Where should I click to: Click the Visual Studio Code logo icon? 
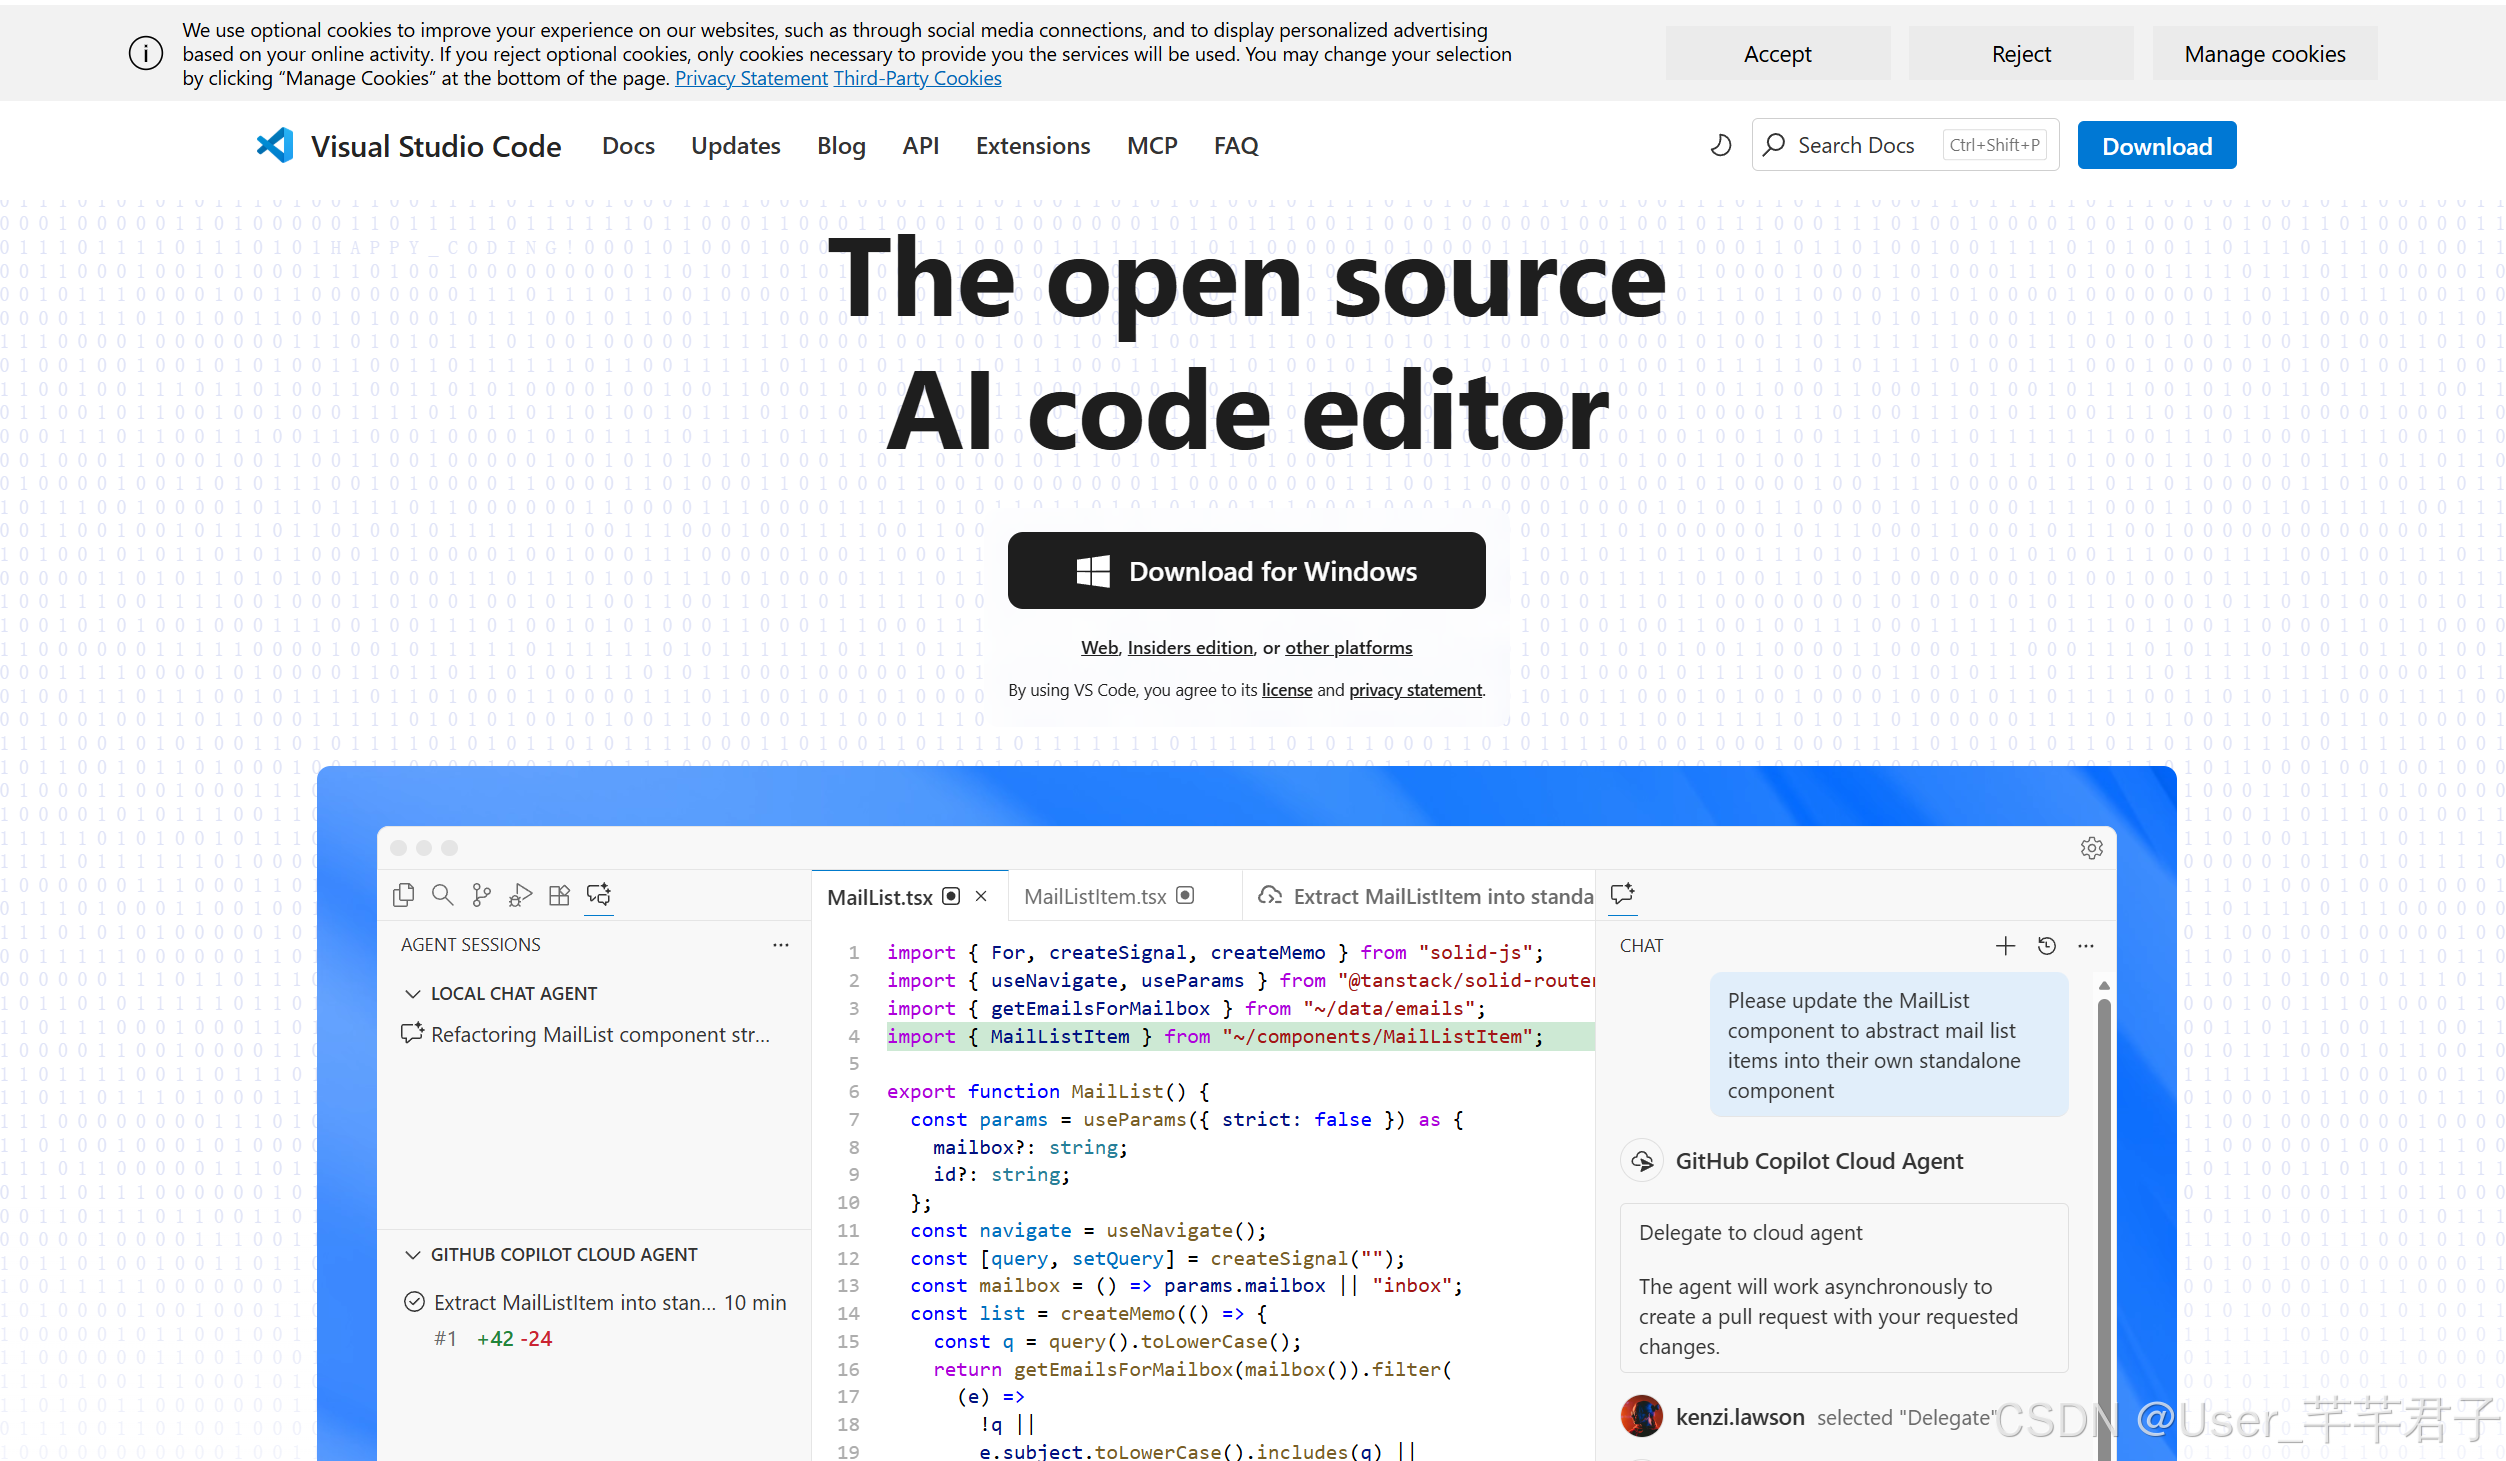(275, 146)
